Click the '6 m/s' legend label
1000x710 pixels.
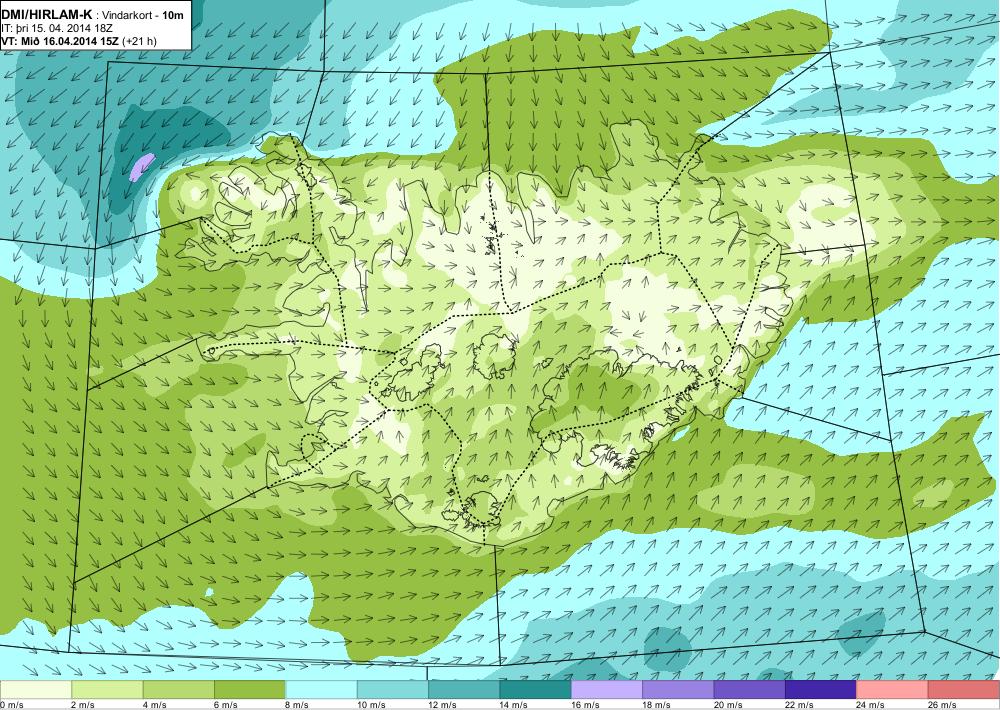pos(226,705)
